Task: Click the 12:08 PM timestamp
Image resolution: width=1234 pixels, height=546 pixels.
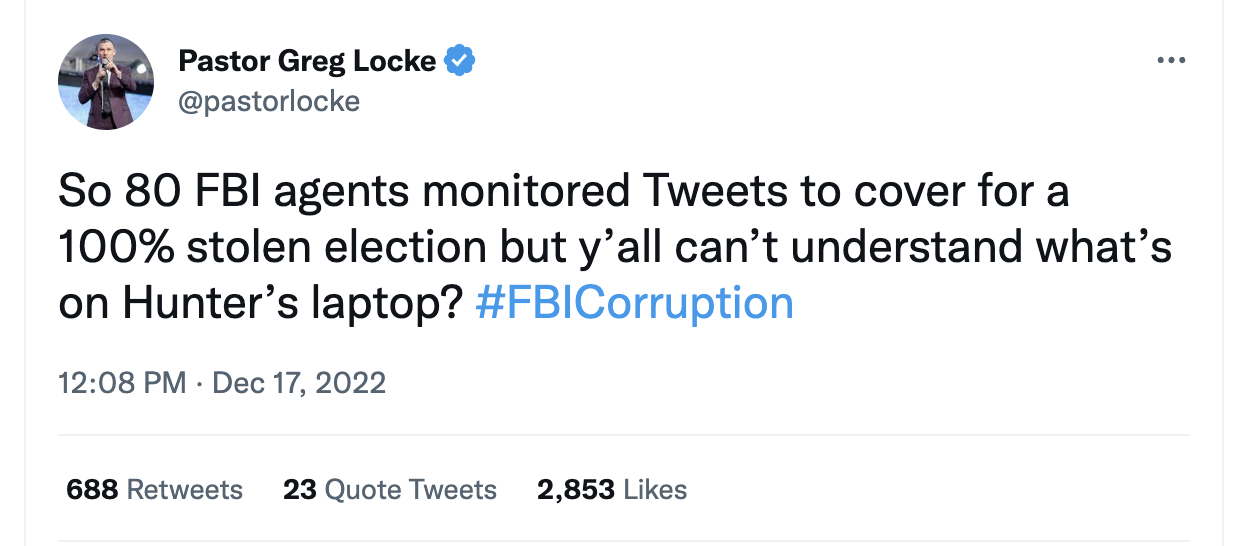Action: pyautogui.click(x=122, y=383)
